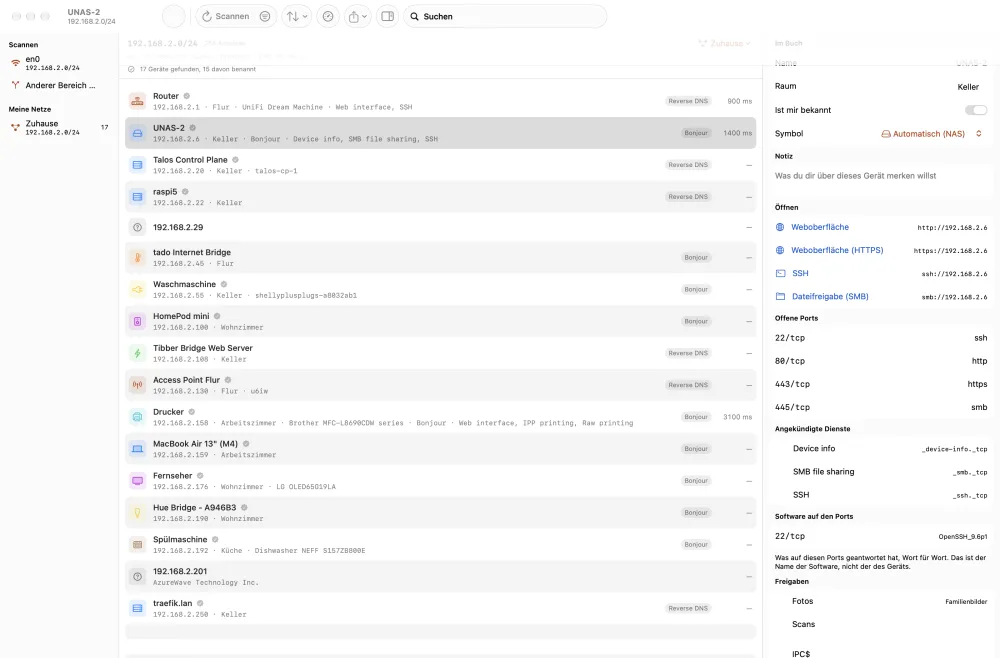The image size is (1000, 658).
Task: Click the Spülmaschine appliance icon
Action: pos(137,545)
